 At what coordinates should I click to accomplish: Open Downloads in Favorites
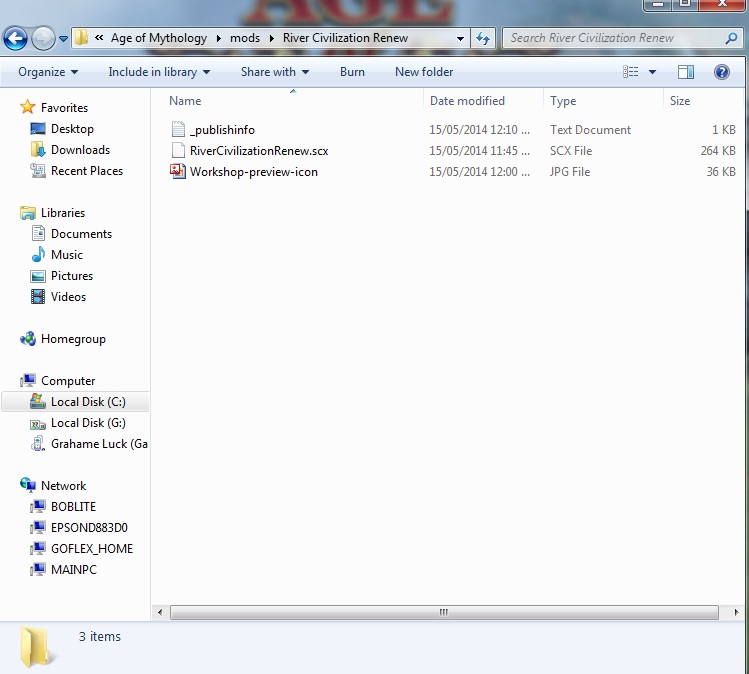(80, 150)
